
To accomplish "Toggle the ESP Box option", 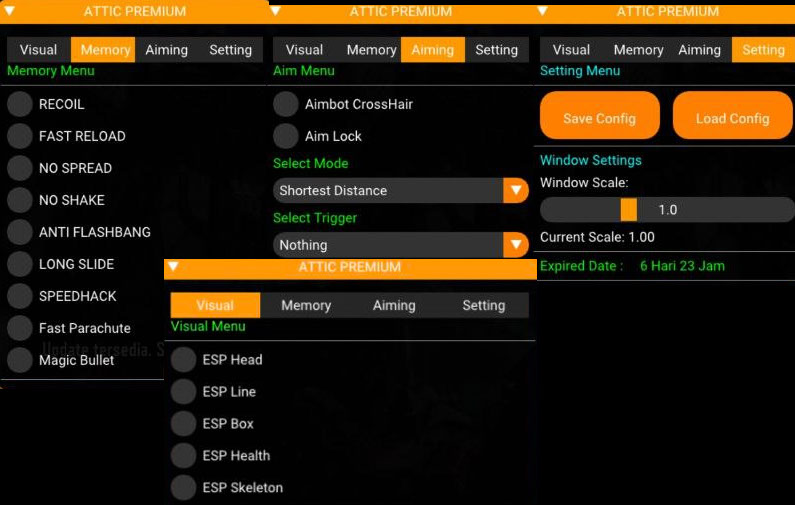I will pyautogui.click(x=184, y=424).
